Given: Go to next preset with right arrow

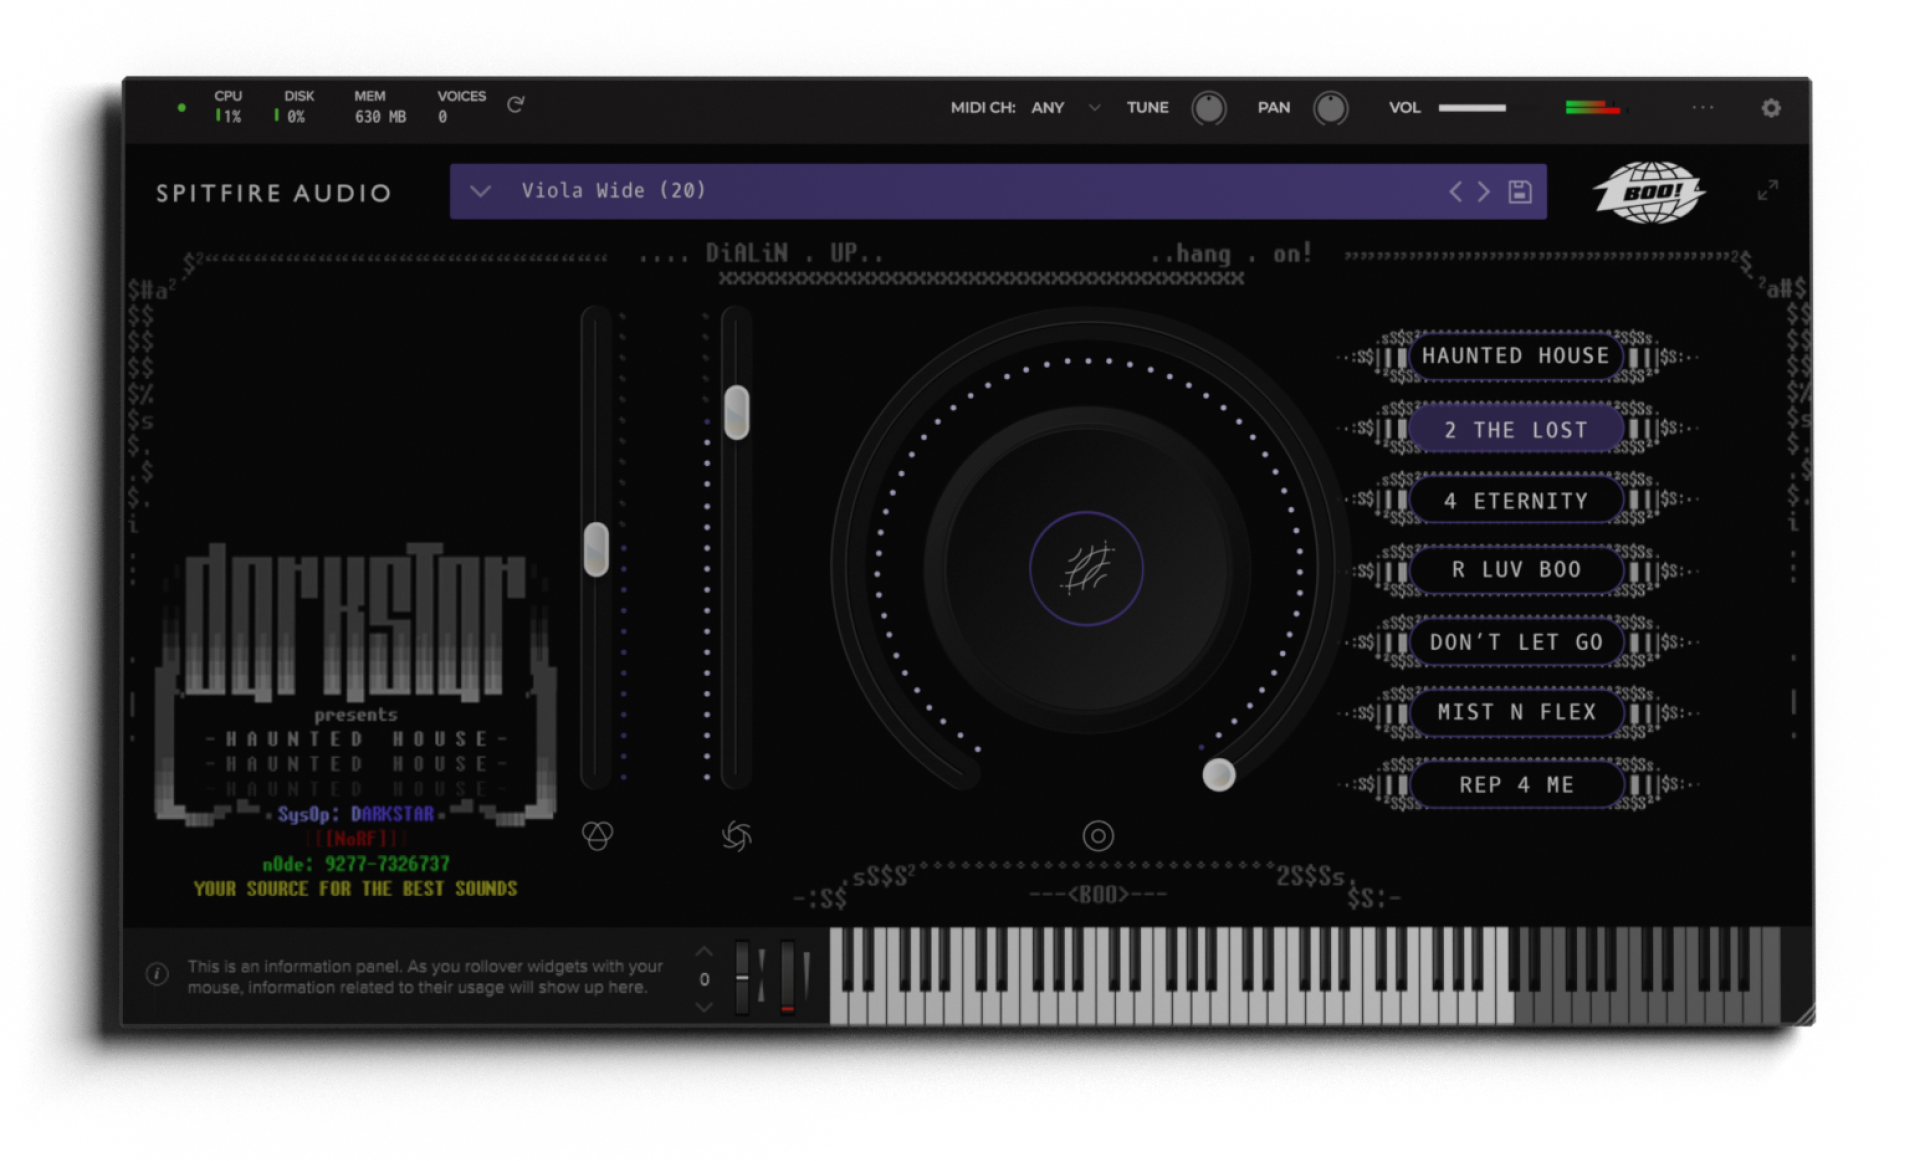Looking at the screenshot, I should 1484,192.
